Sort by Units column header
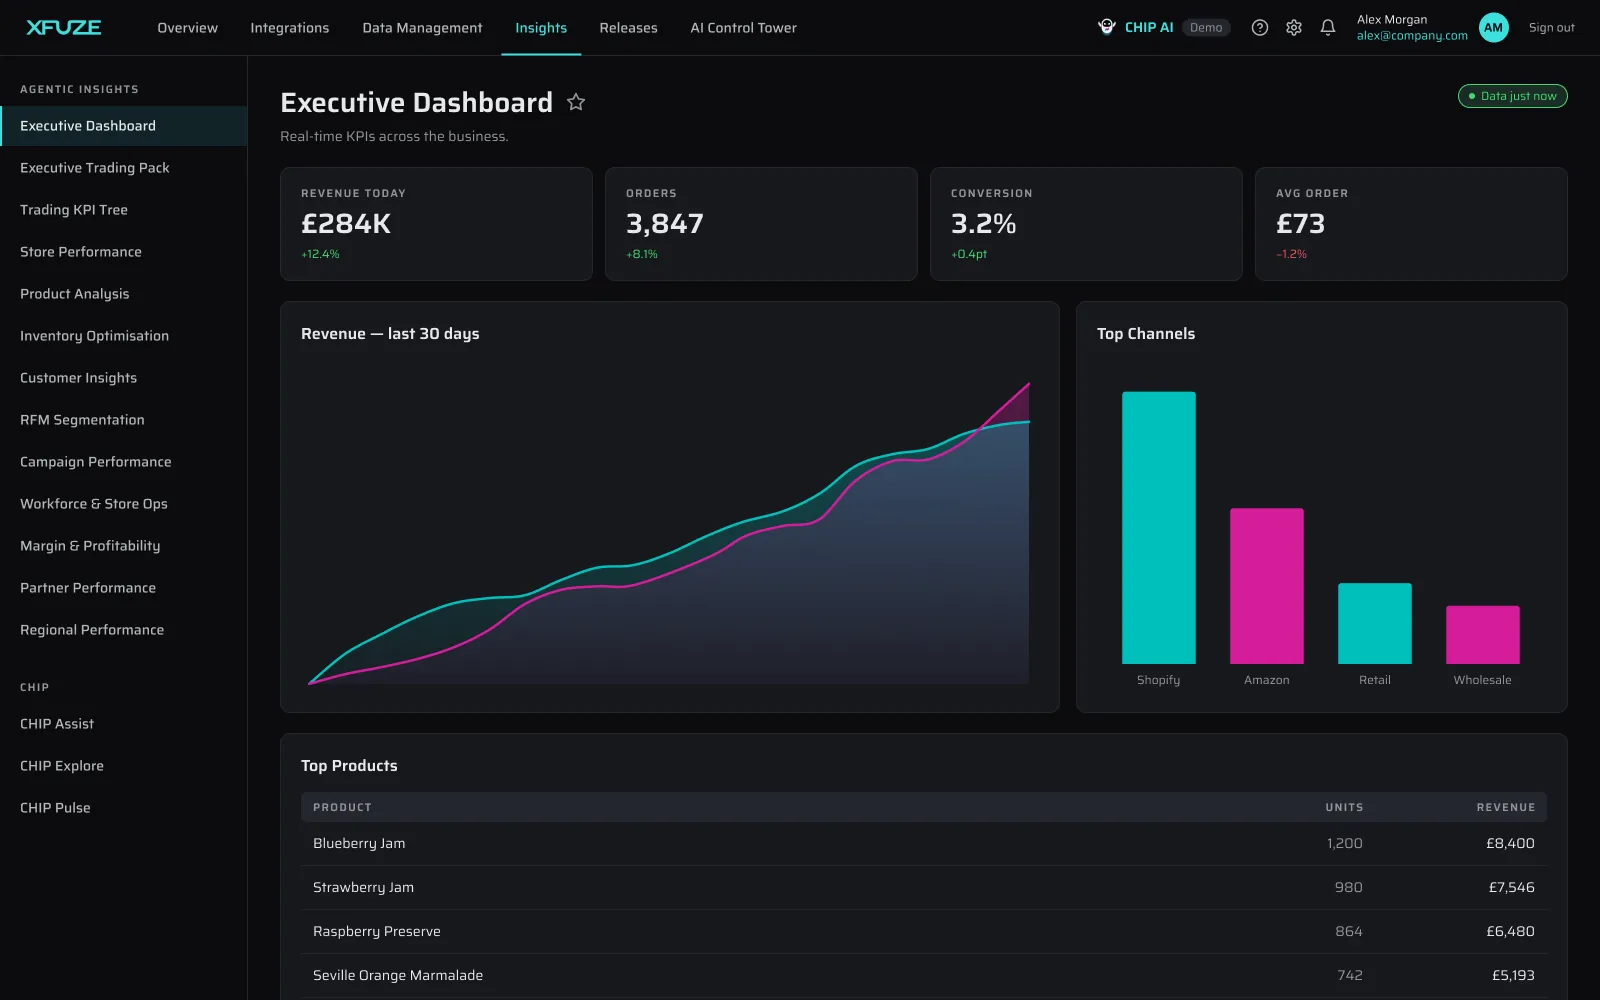This screenshot has width=1600, height=1000. pos(1344,807)
